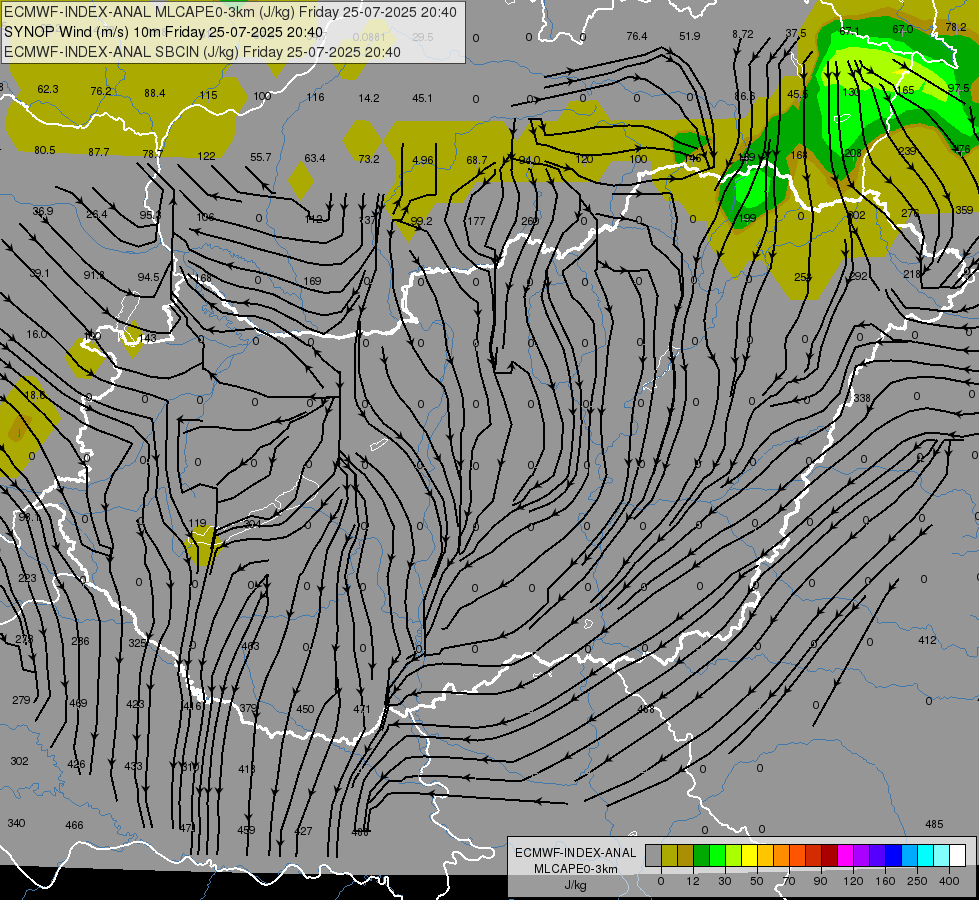Click the map value '165' in green area
The width and height of the screenshot is (979, 900).
coord(905,90)
